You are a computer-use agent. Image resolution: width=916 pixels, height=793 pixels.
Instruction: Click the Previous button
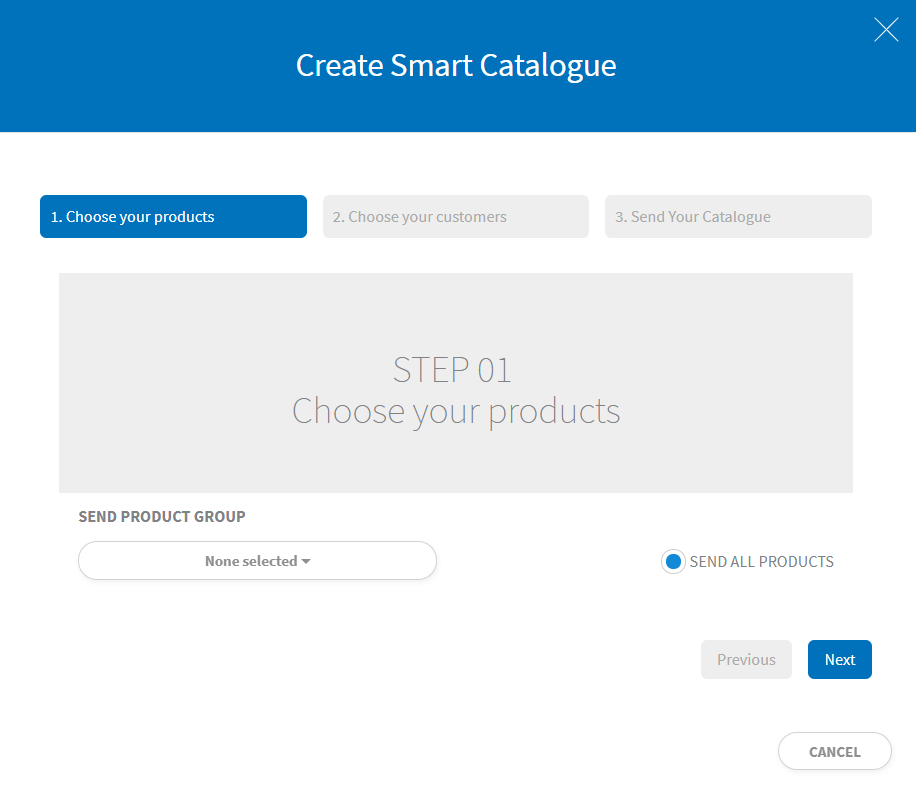click(x=746, y=659)
